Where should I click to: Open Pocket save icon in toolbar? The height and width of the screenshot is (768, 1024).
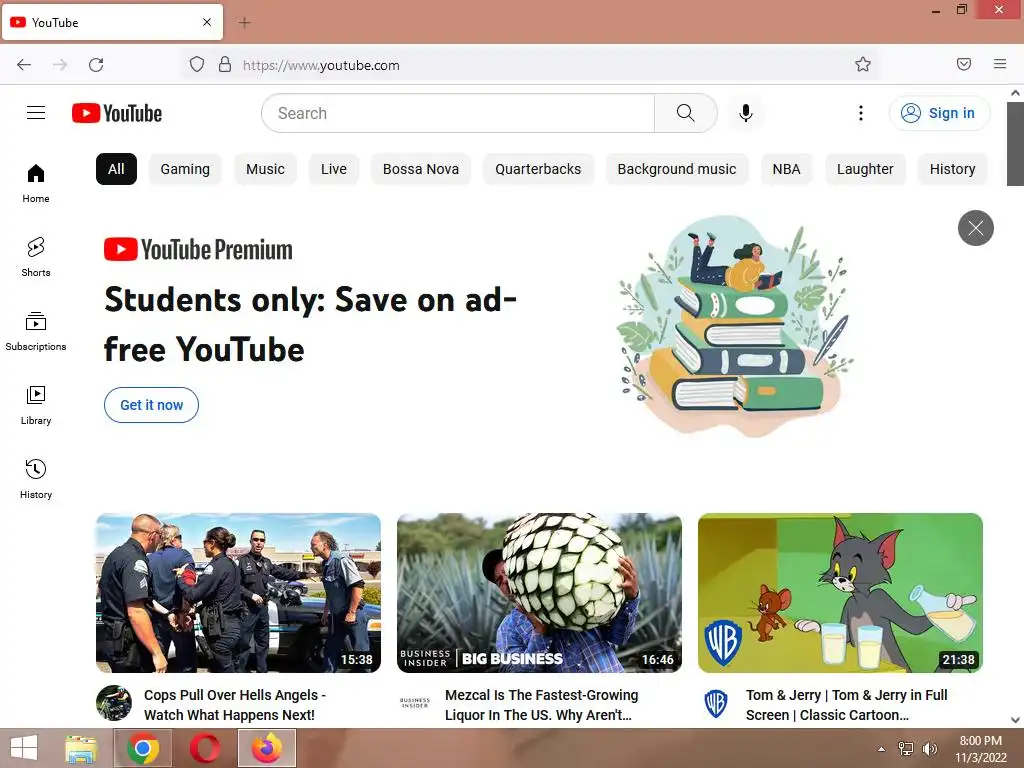(x=964, y=64)
